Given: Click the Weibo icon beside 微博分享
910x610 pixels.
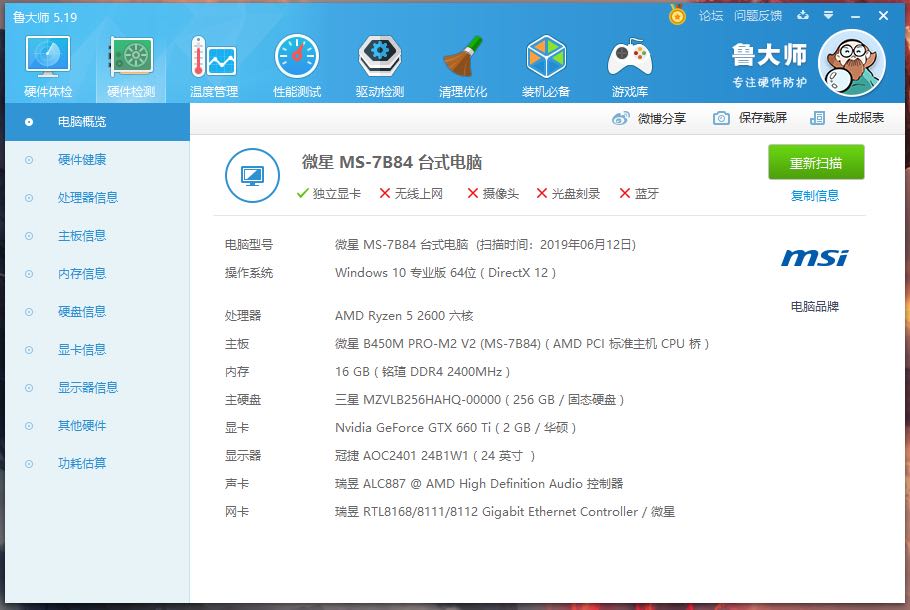Looking at the screenshot, I should point(620,118).
